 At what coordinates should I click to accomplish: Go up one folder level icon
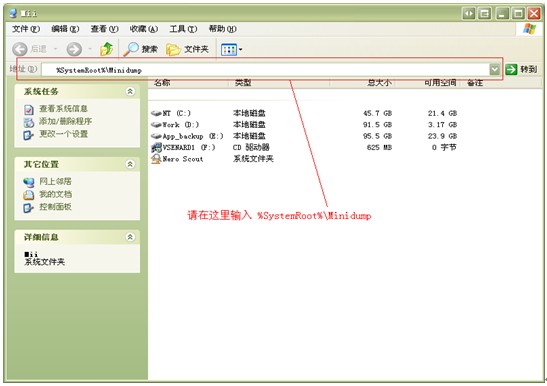click(x=107, y=49)
